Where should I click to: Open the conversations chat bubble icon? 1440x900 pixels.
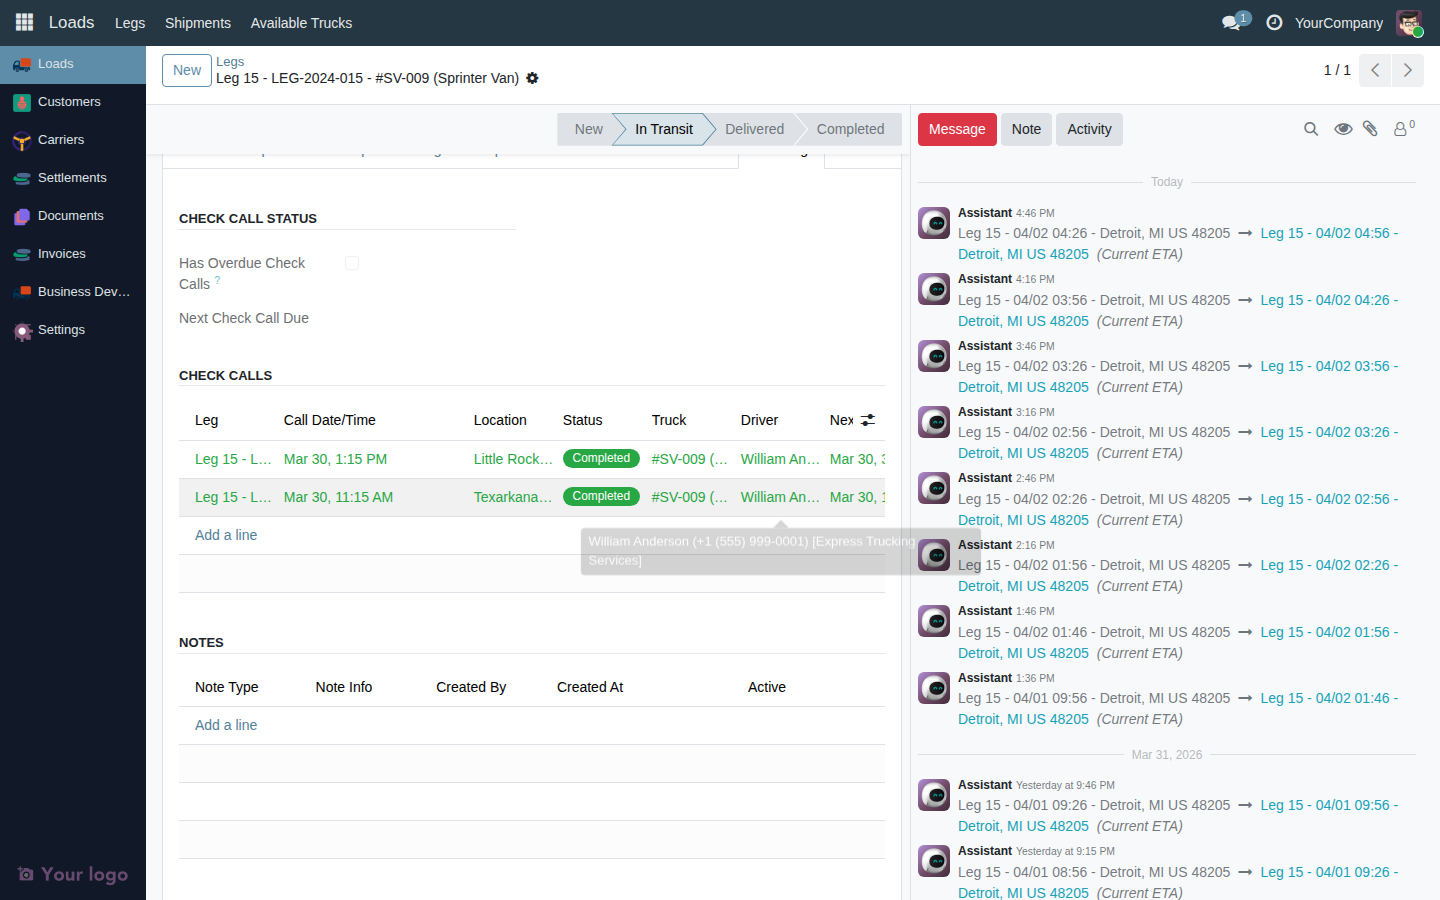(x=1232, y=22)
